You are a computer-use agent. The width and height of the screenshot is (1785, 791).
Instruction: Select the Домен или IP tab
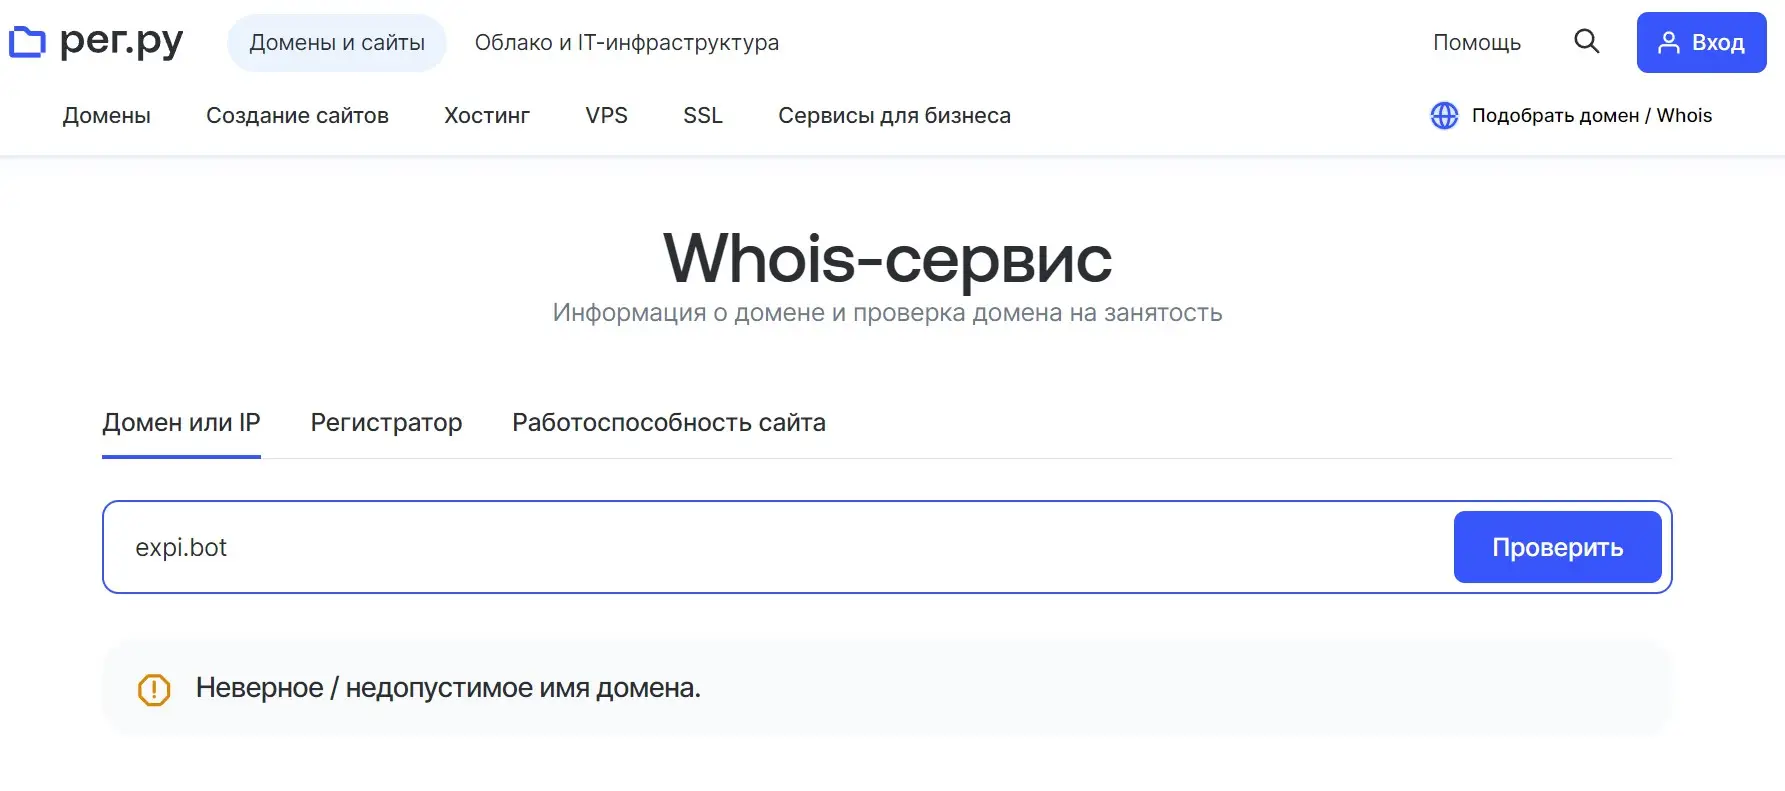(x=181, y=423)
